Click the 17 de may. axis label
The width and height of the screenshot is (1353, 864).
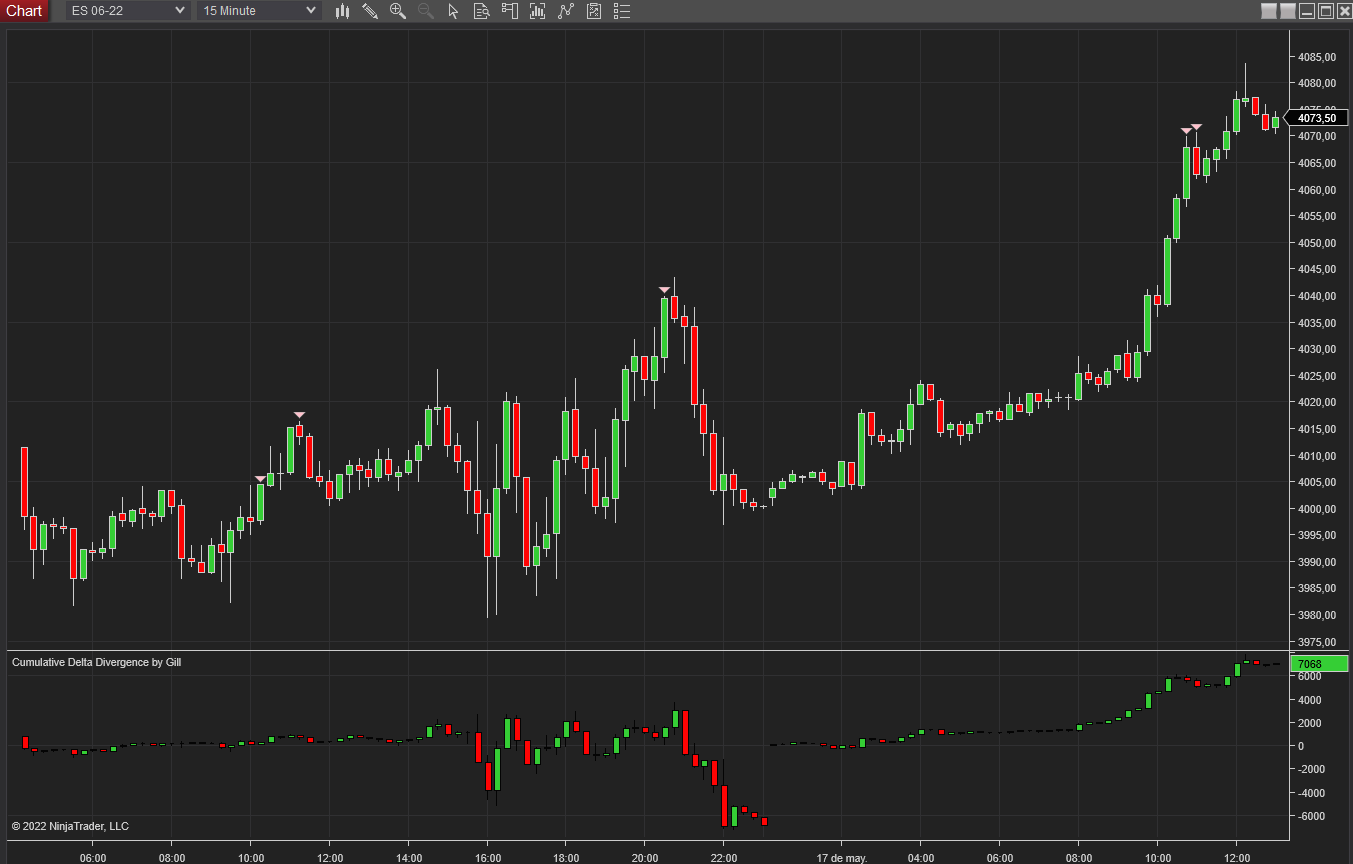click(x=843, y=857)
